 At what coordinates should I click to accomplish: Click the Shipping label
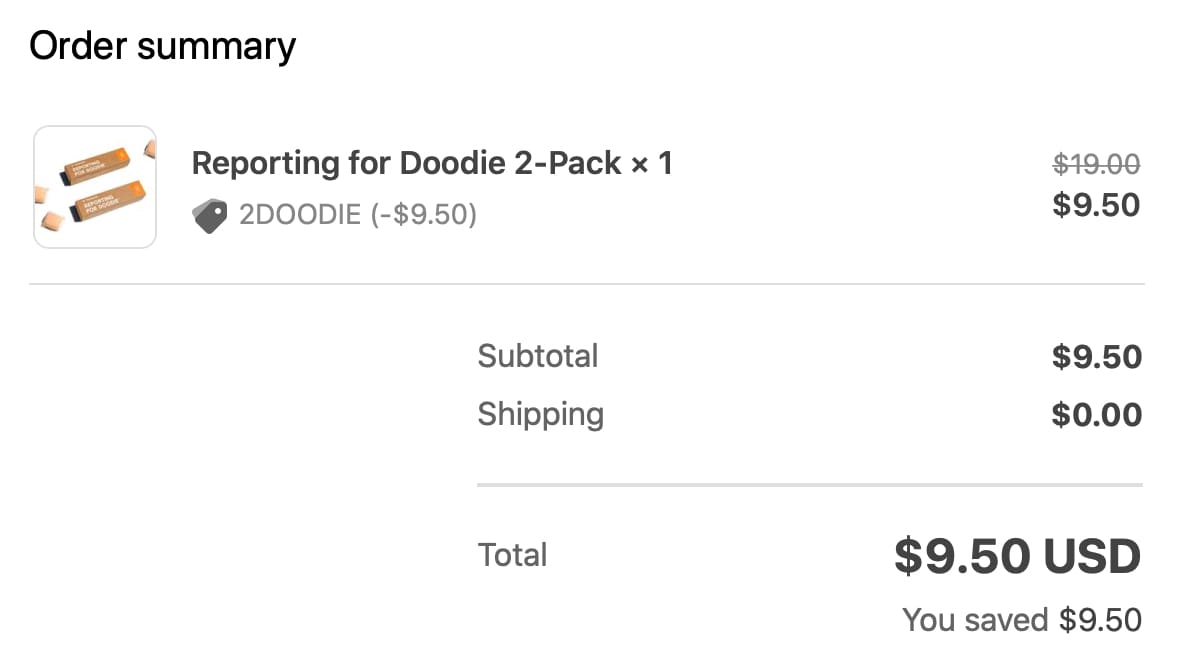point(540,414)
